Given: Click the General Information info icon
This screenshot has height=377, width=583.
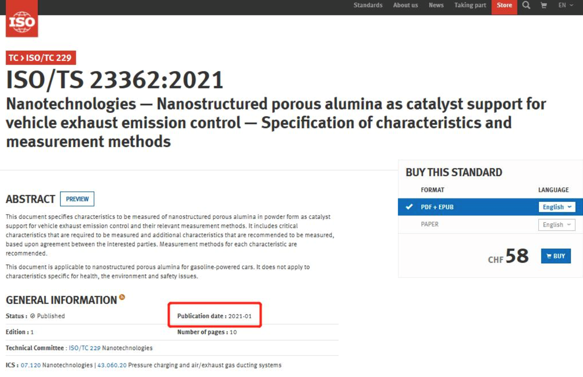Looking at the screenshot, I should [122, 297].
